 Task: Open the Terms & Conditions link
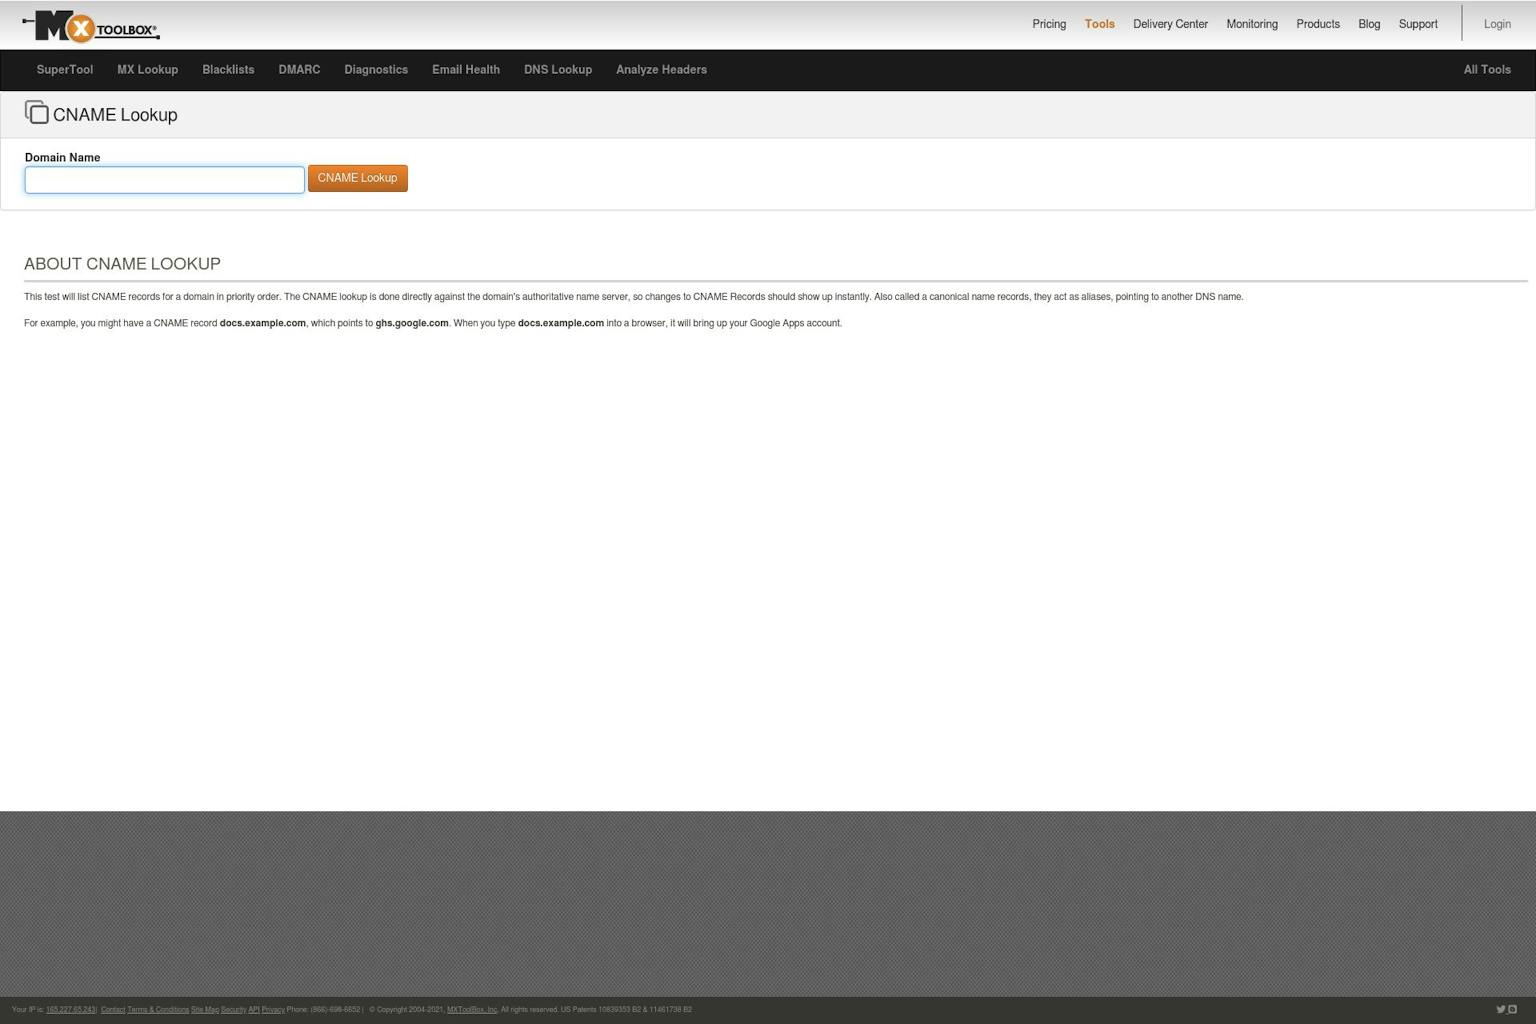tap(158, 1009)
